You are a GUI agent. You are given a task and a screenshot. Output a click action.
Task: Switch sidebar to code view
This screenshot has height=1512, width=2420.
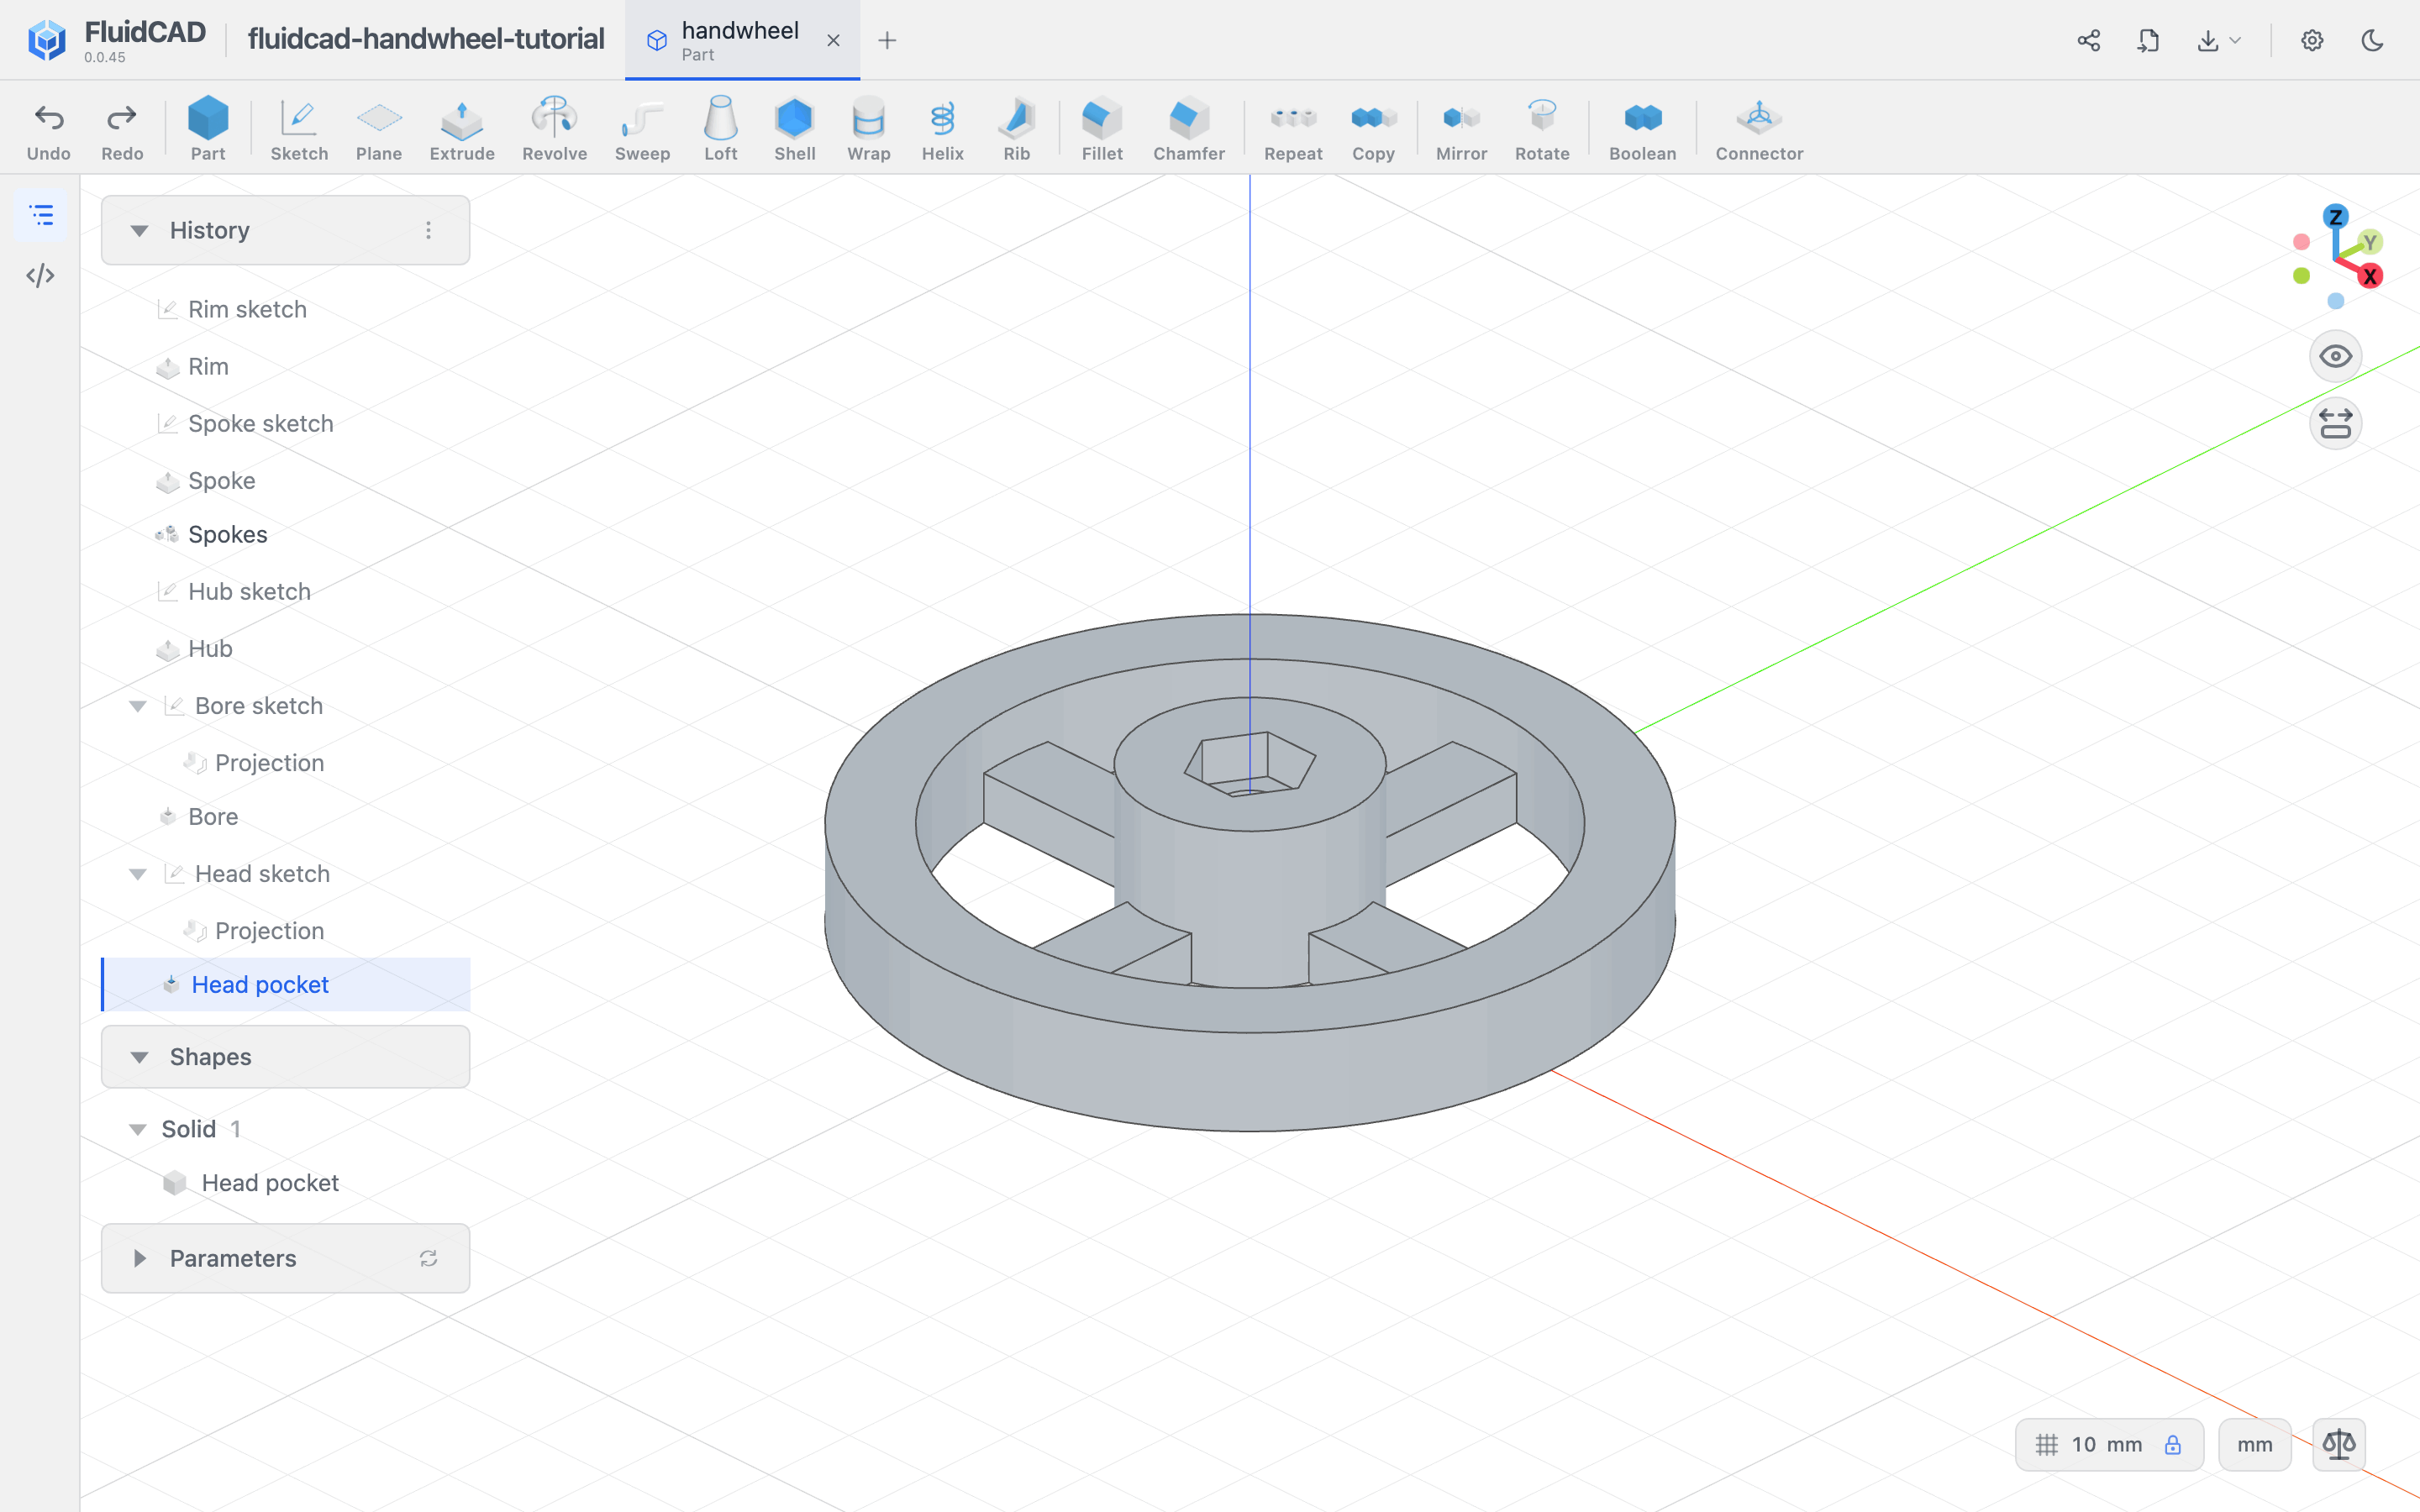[40, 275]
